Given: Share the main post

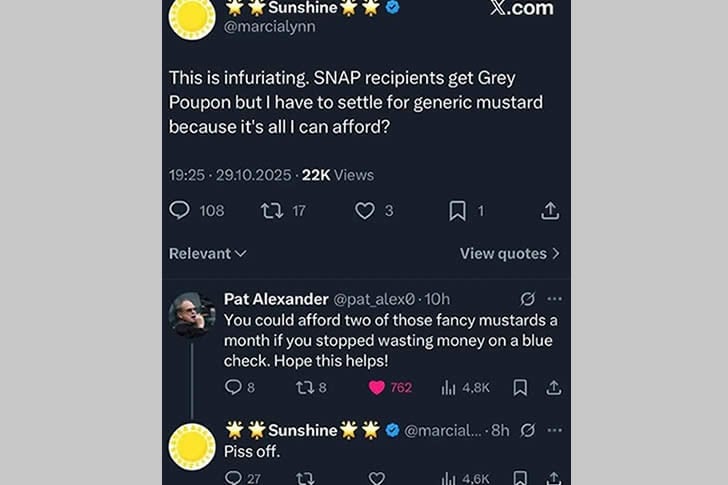Looking at the screenshot, I should pyautogui.click(x=550, y=211).
